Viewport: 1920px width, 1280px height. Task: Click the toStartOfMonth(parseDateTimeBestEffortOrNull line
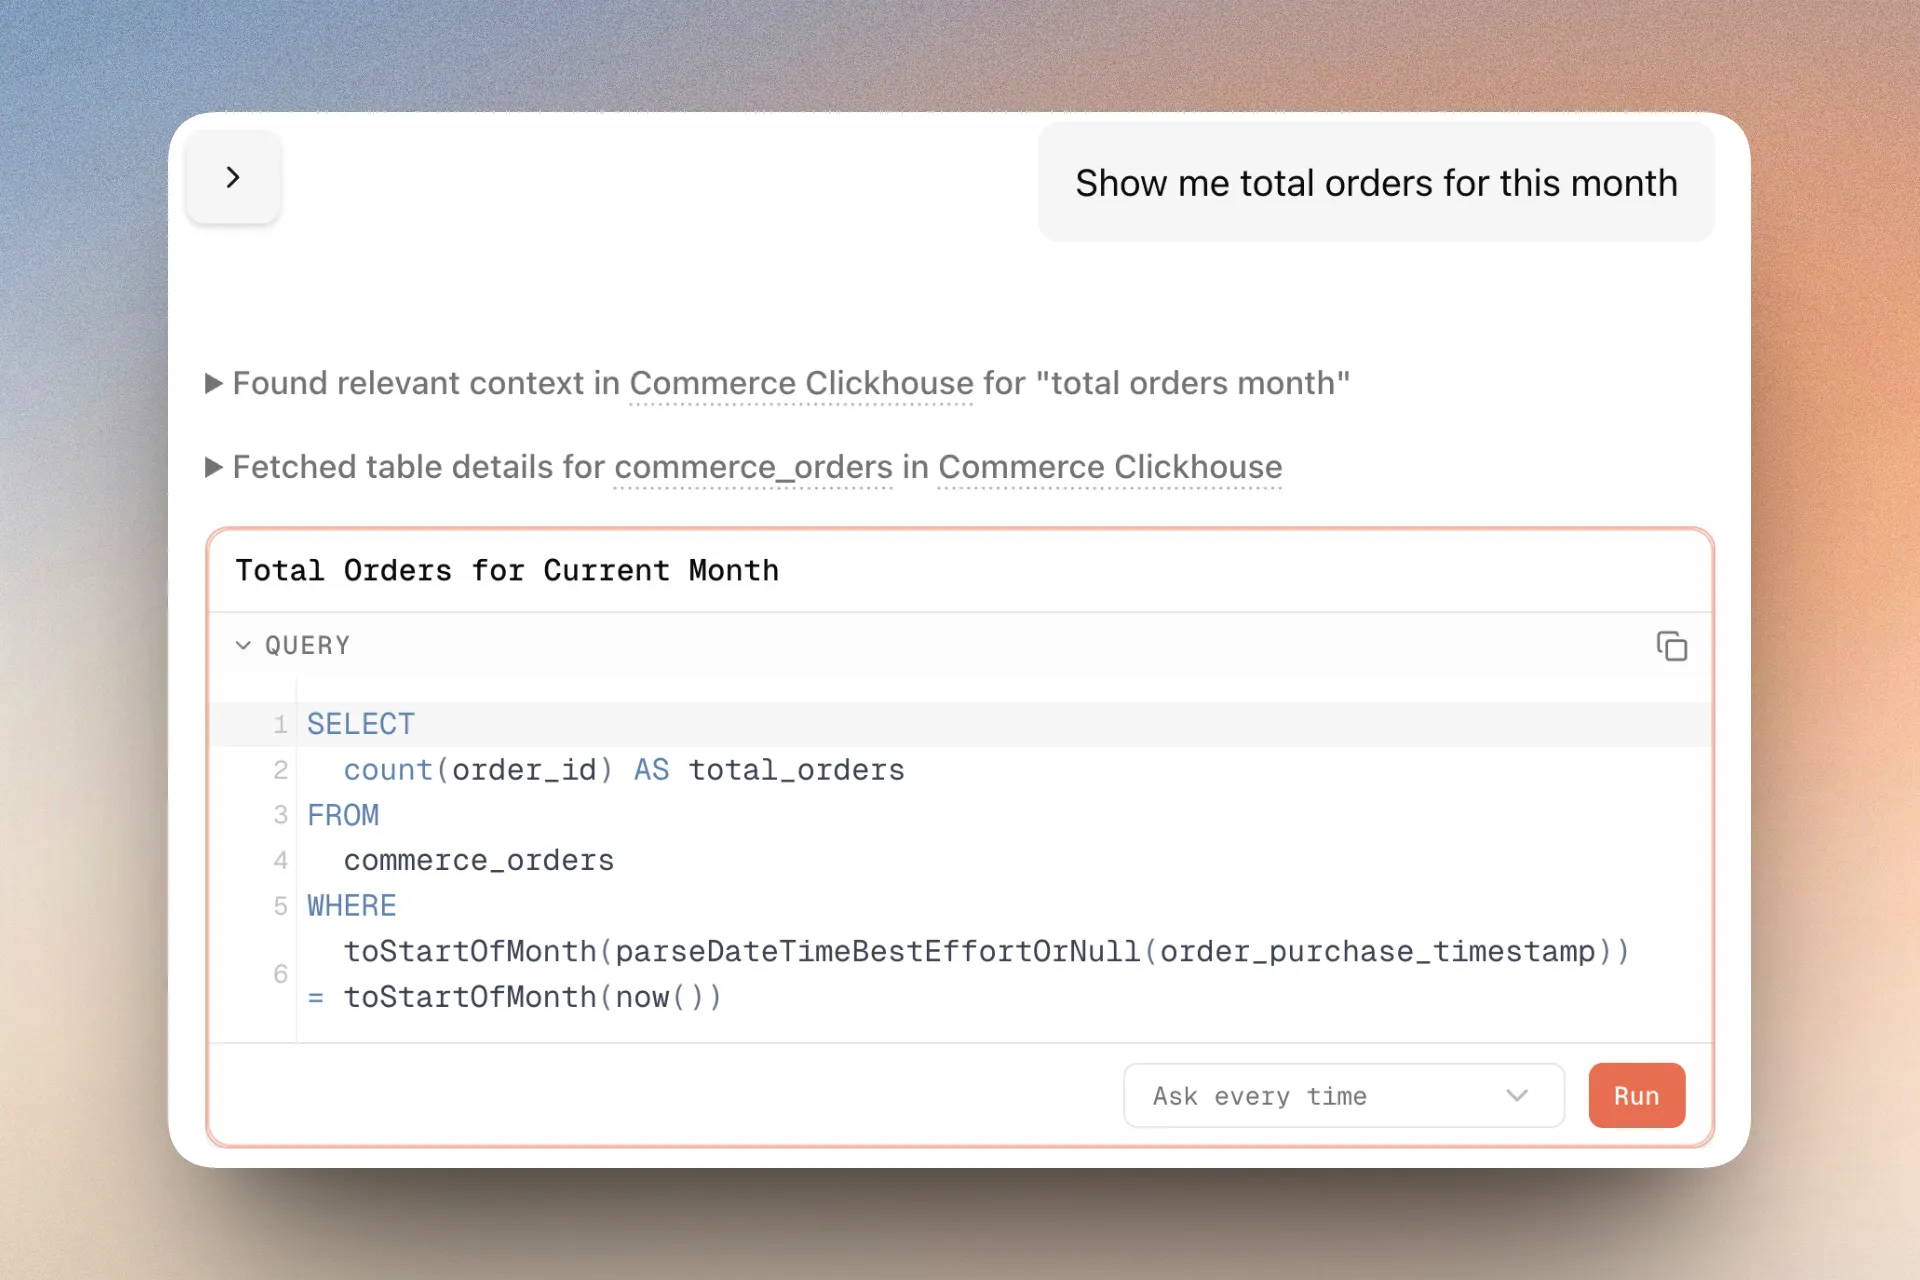pyautogui.click(x=987, y=952)
